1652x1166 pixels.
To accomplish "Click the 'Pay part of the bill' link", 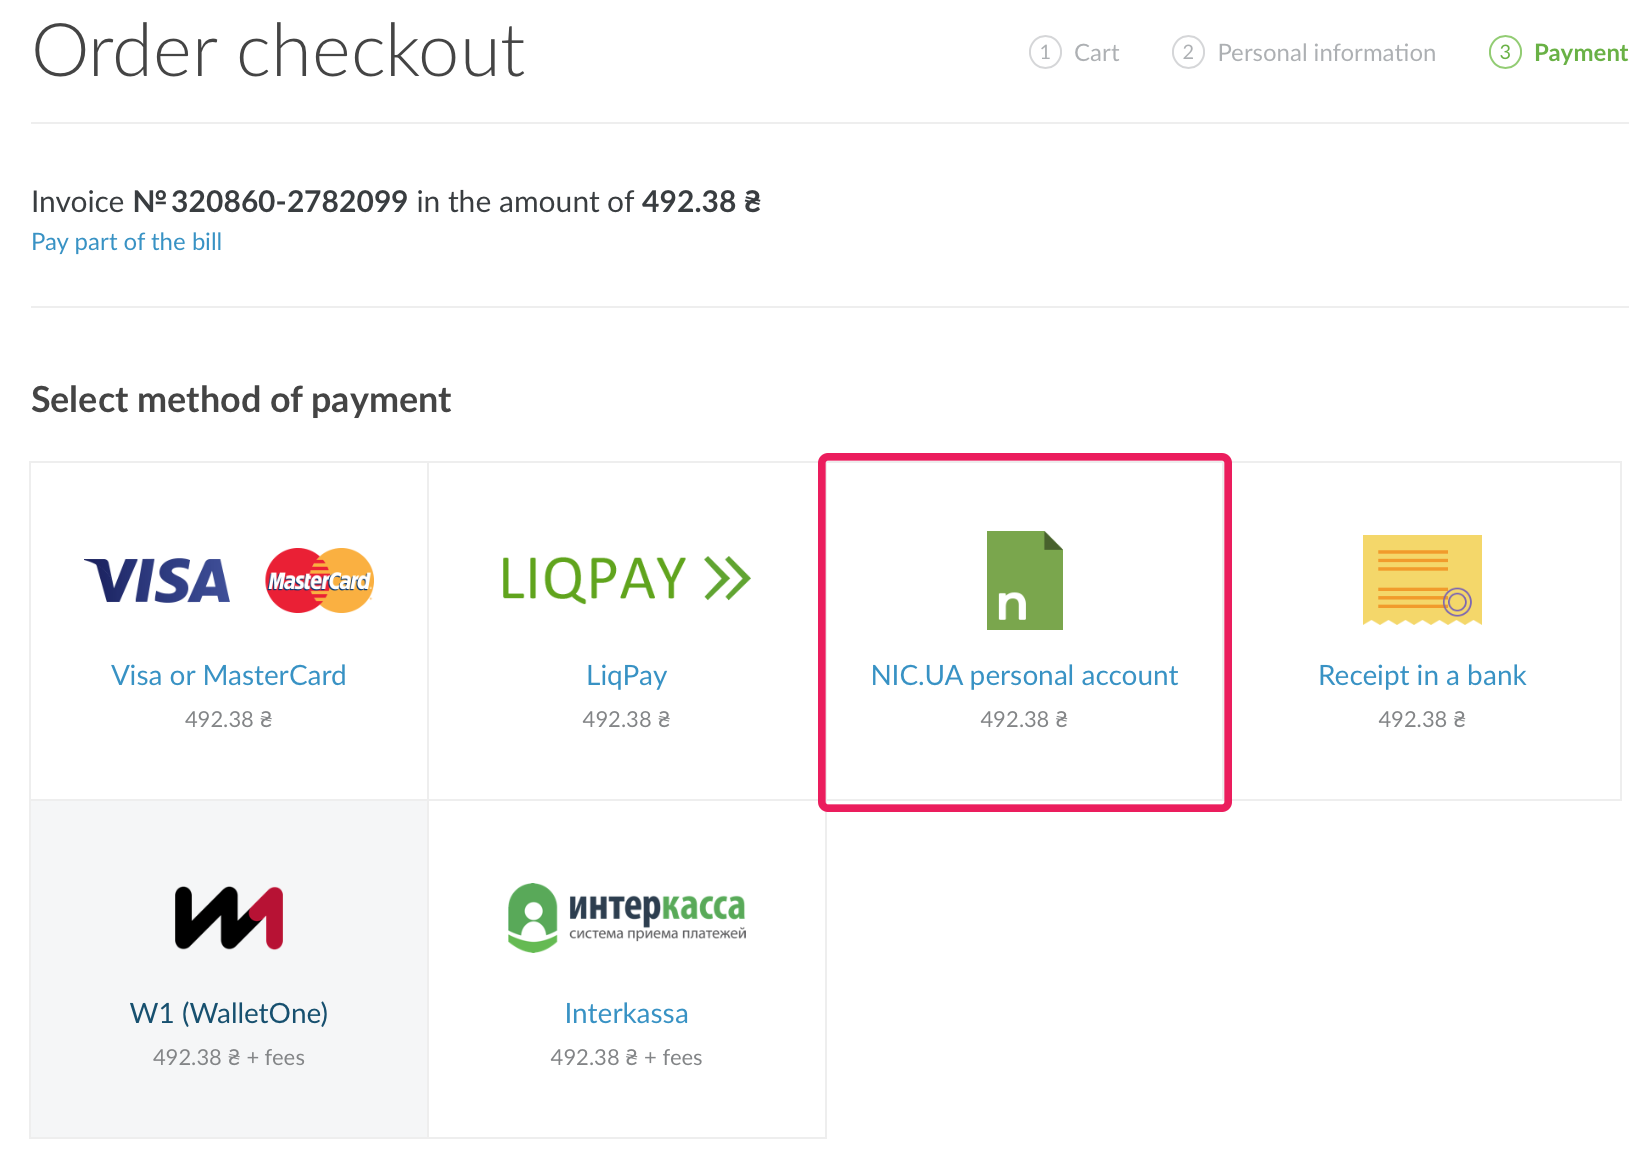I will click(127, 242).
